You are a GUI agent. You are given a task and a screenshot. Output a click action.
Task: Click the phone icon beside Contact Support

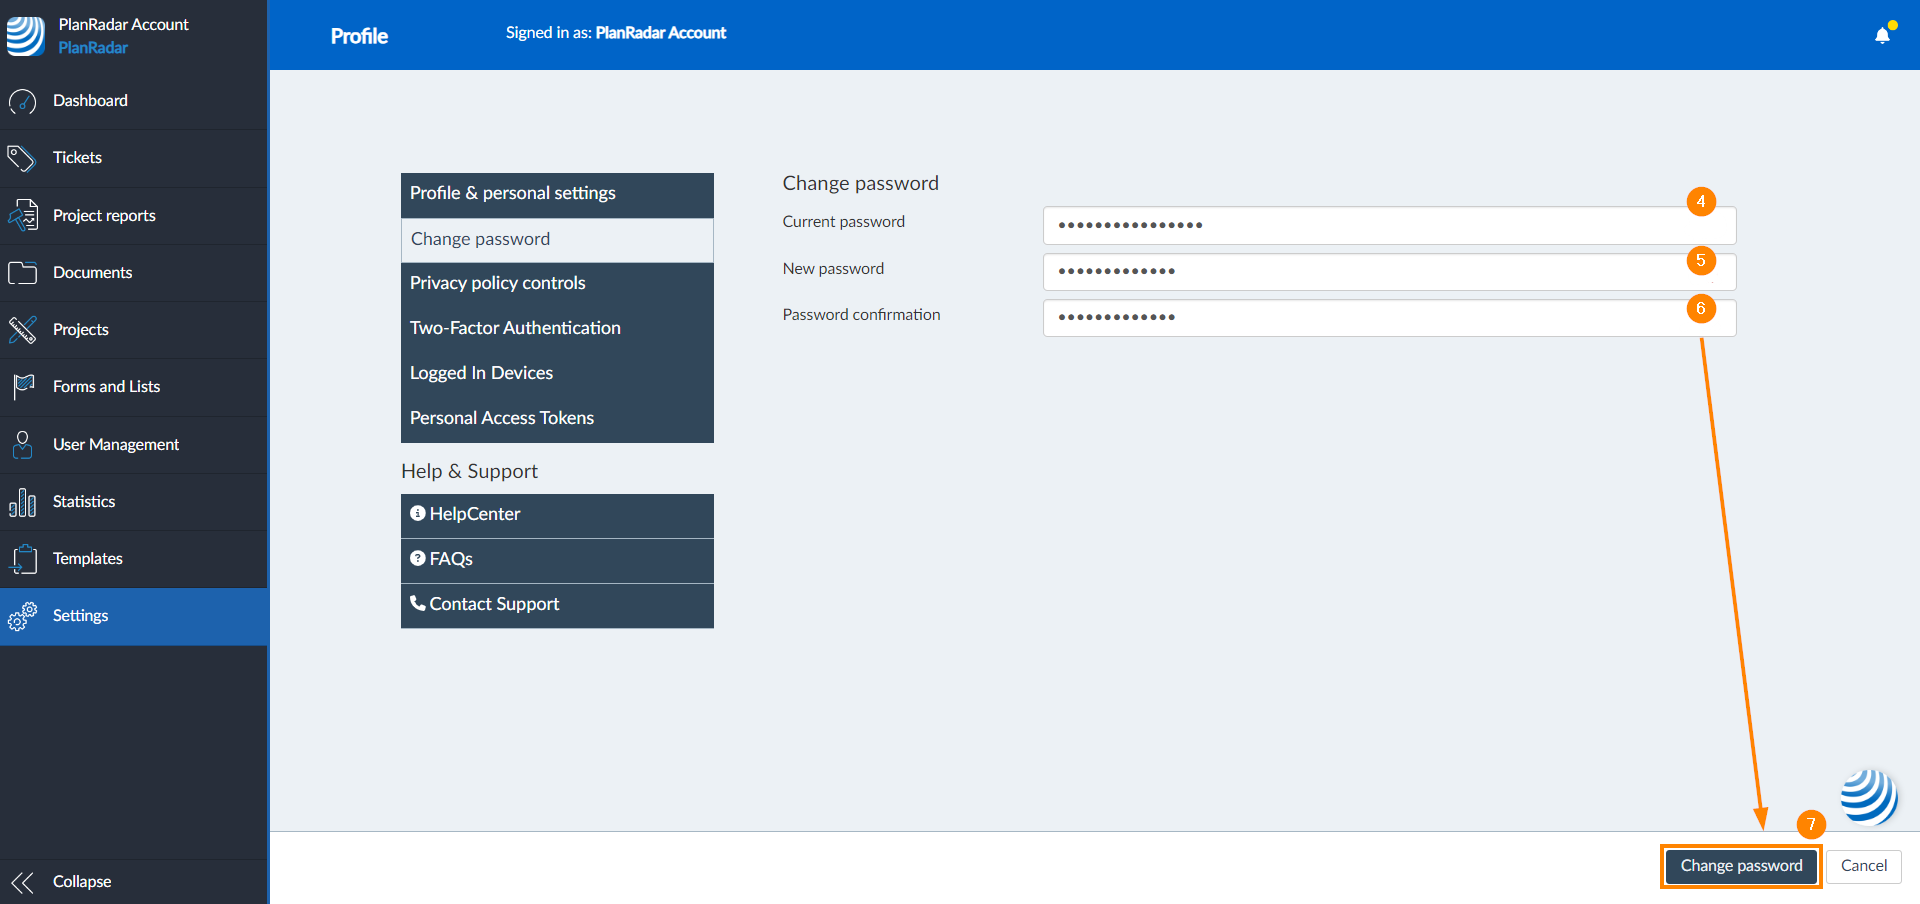[x=418, y=602]
